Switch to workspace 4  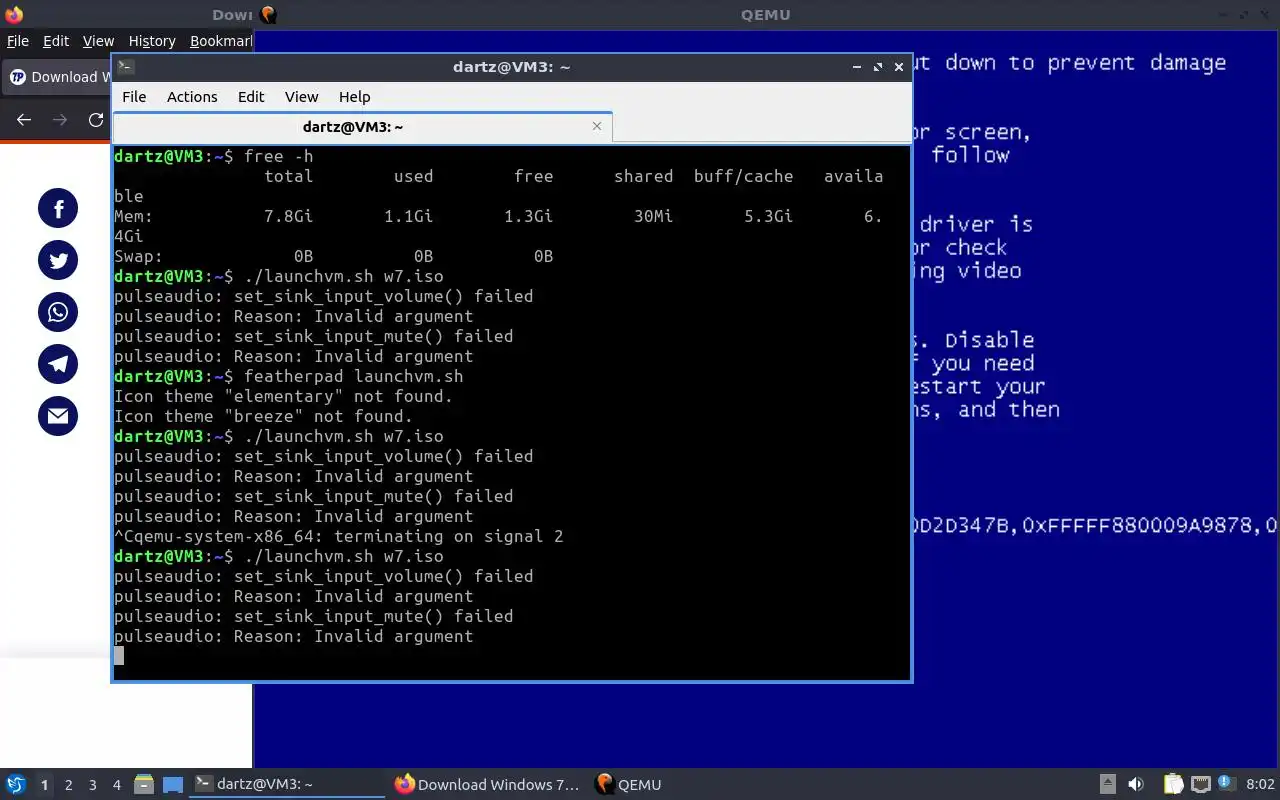click(117, 785)
